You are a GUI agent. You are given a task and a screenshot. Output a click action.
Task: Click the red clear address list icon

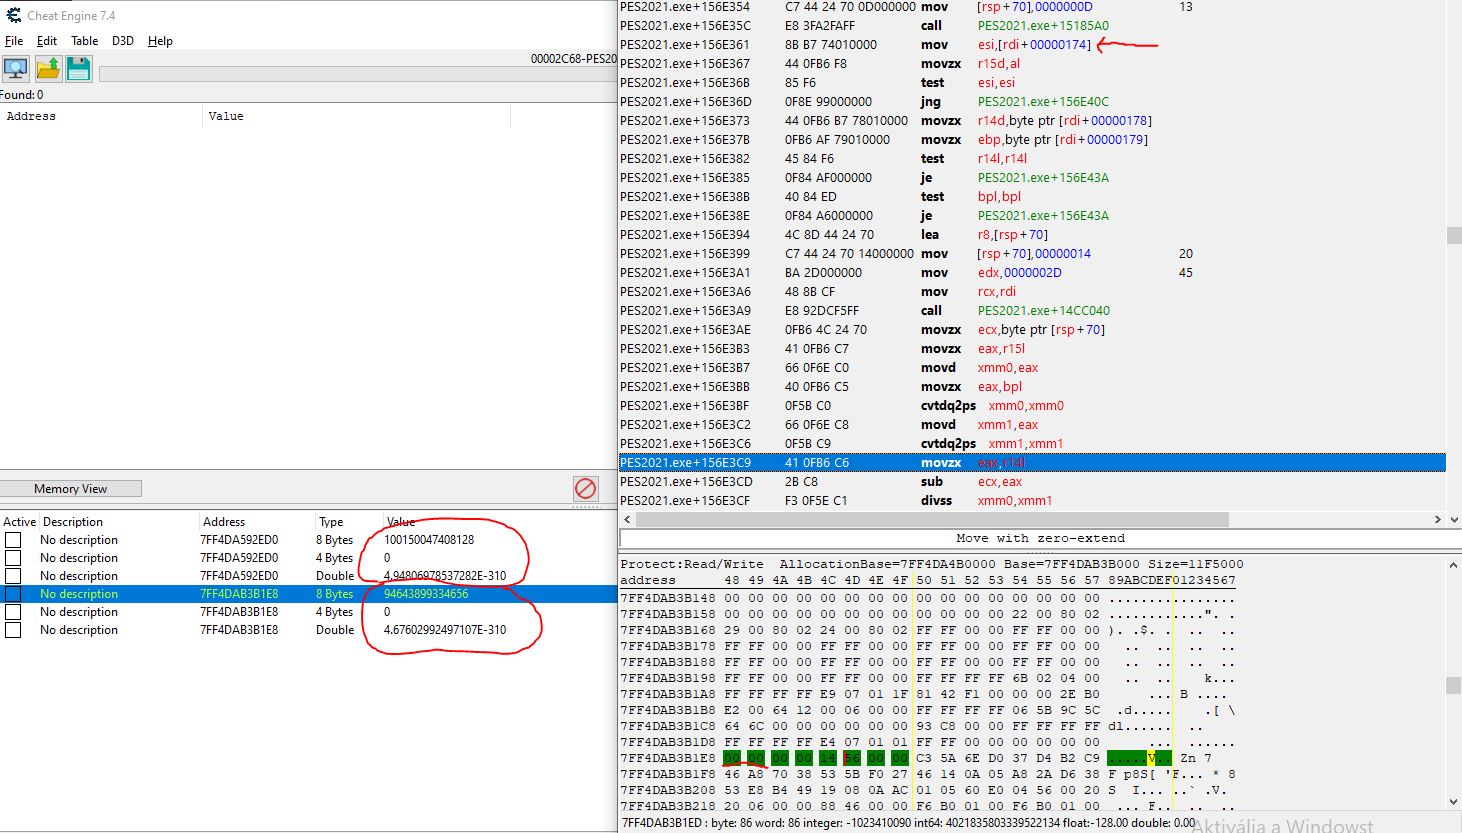click(x=585, y=488)
